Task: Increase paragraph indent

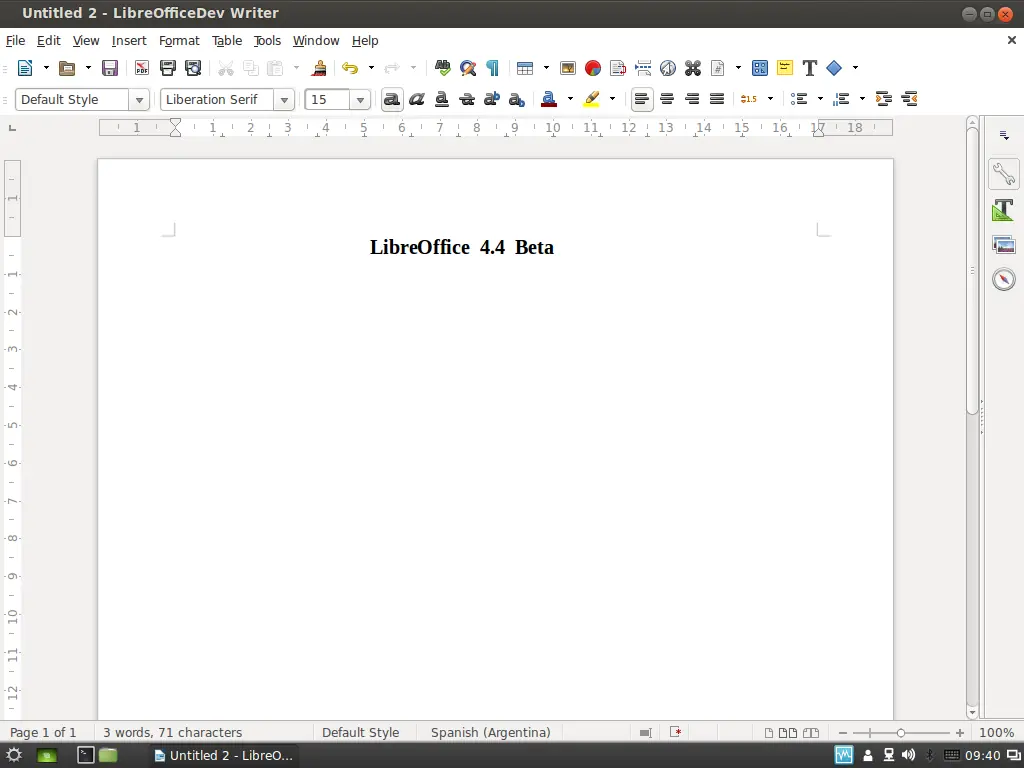Action: [x=884, y=99]
